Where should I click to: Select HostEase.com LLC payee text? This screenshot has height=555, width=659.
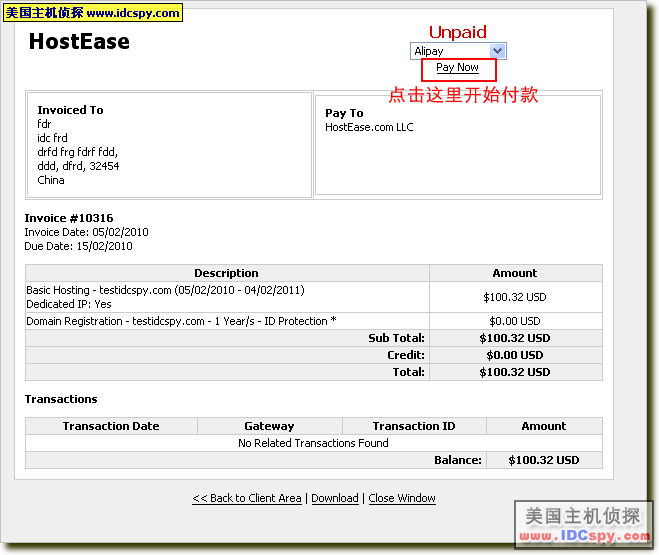click(x=369, y=127)
